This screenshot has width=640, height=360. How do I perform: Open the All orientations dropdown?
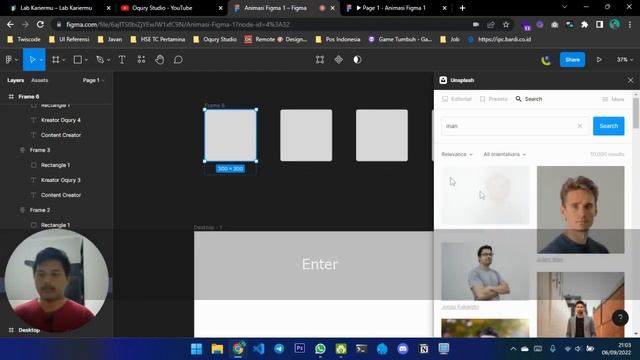pos(504,154)
